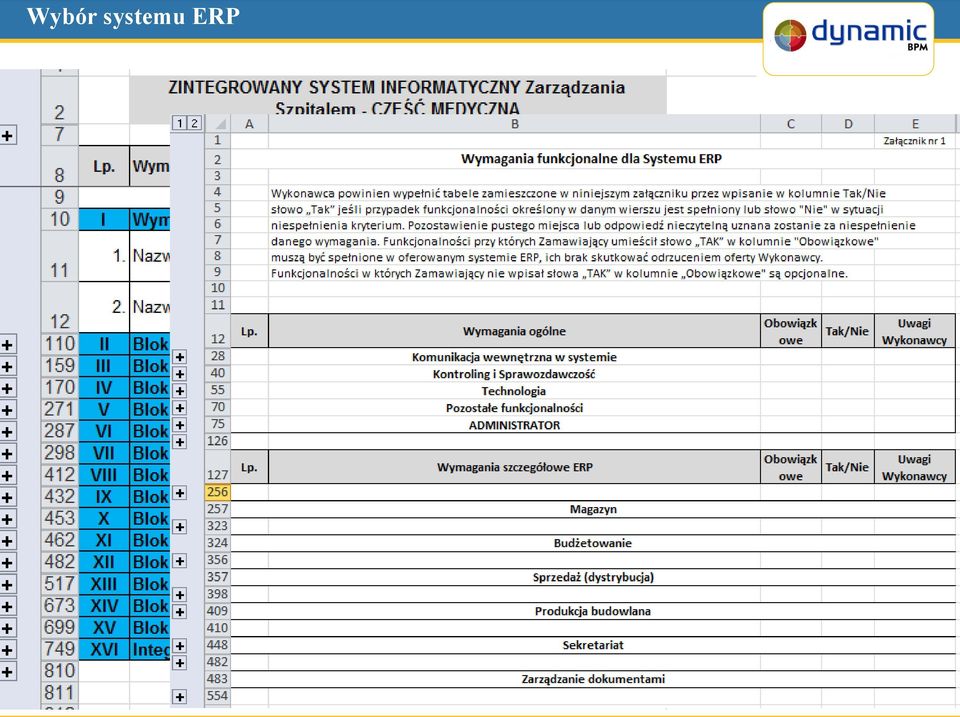Expand row 412 group in medical sheet
Viewport: 960px width, 717px height.
point(7,476)
